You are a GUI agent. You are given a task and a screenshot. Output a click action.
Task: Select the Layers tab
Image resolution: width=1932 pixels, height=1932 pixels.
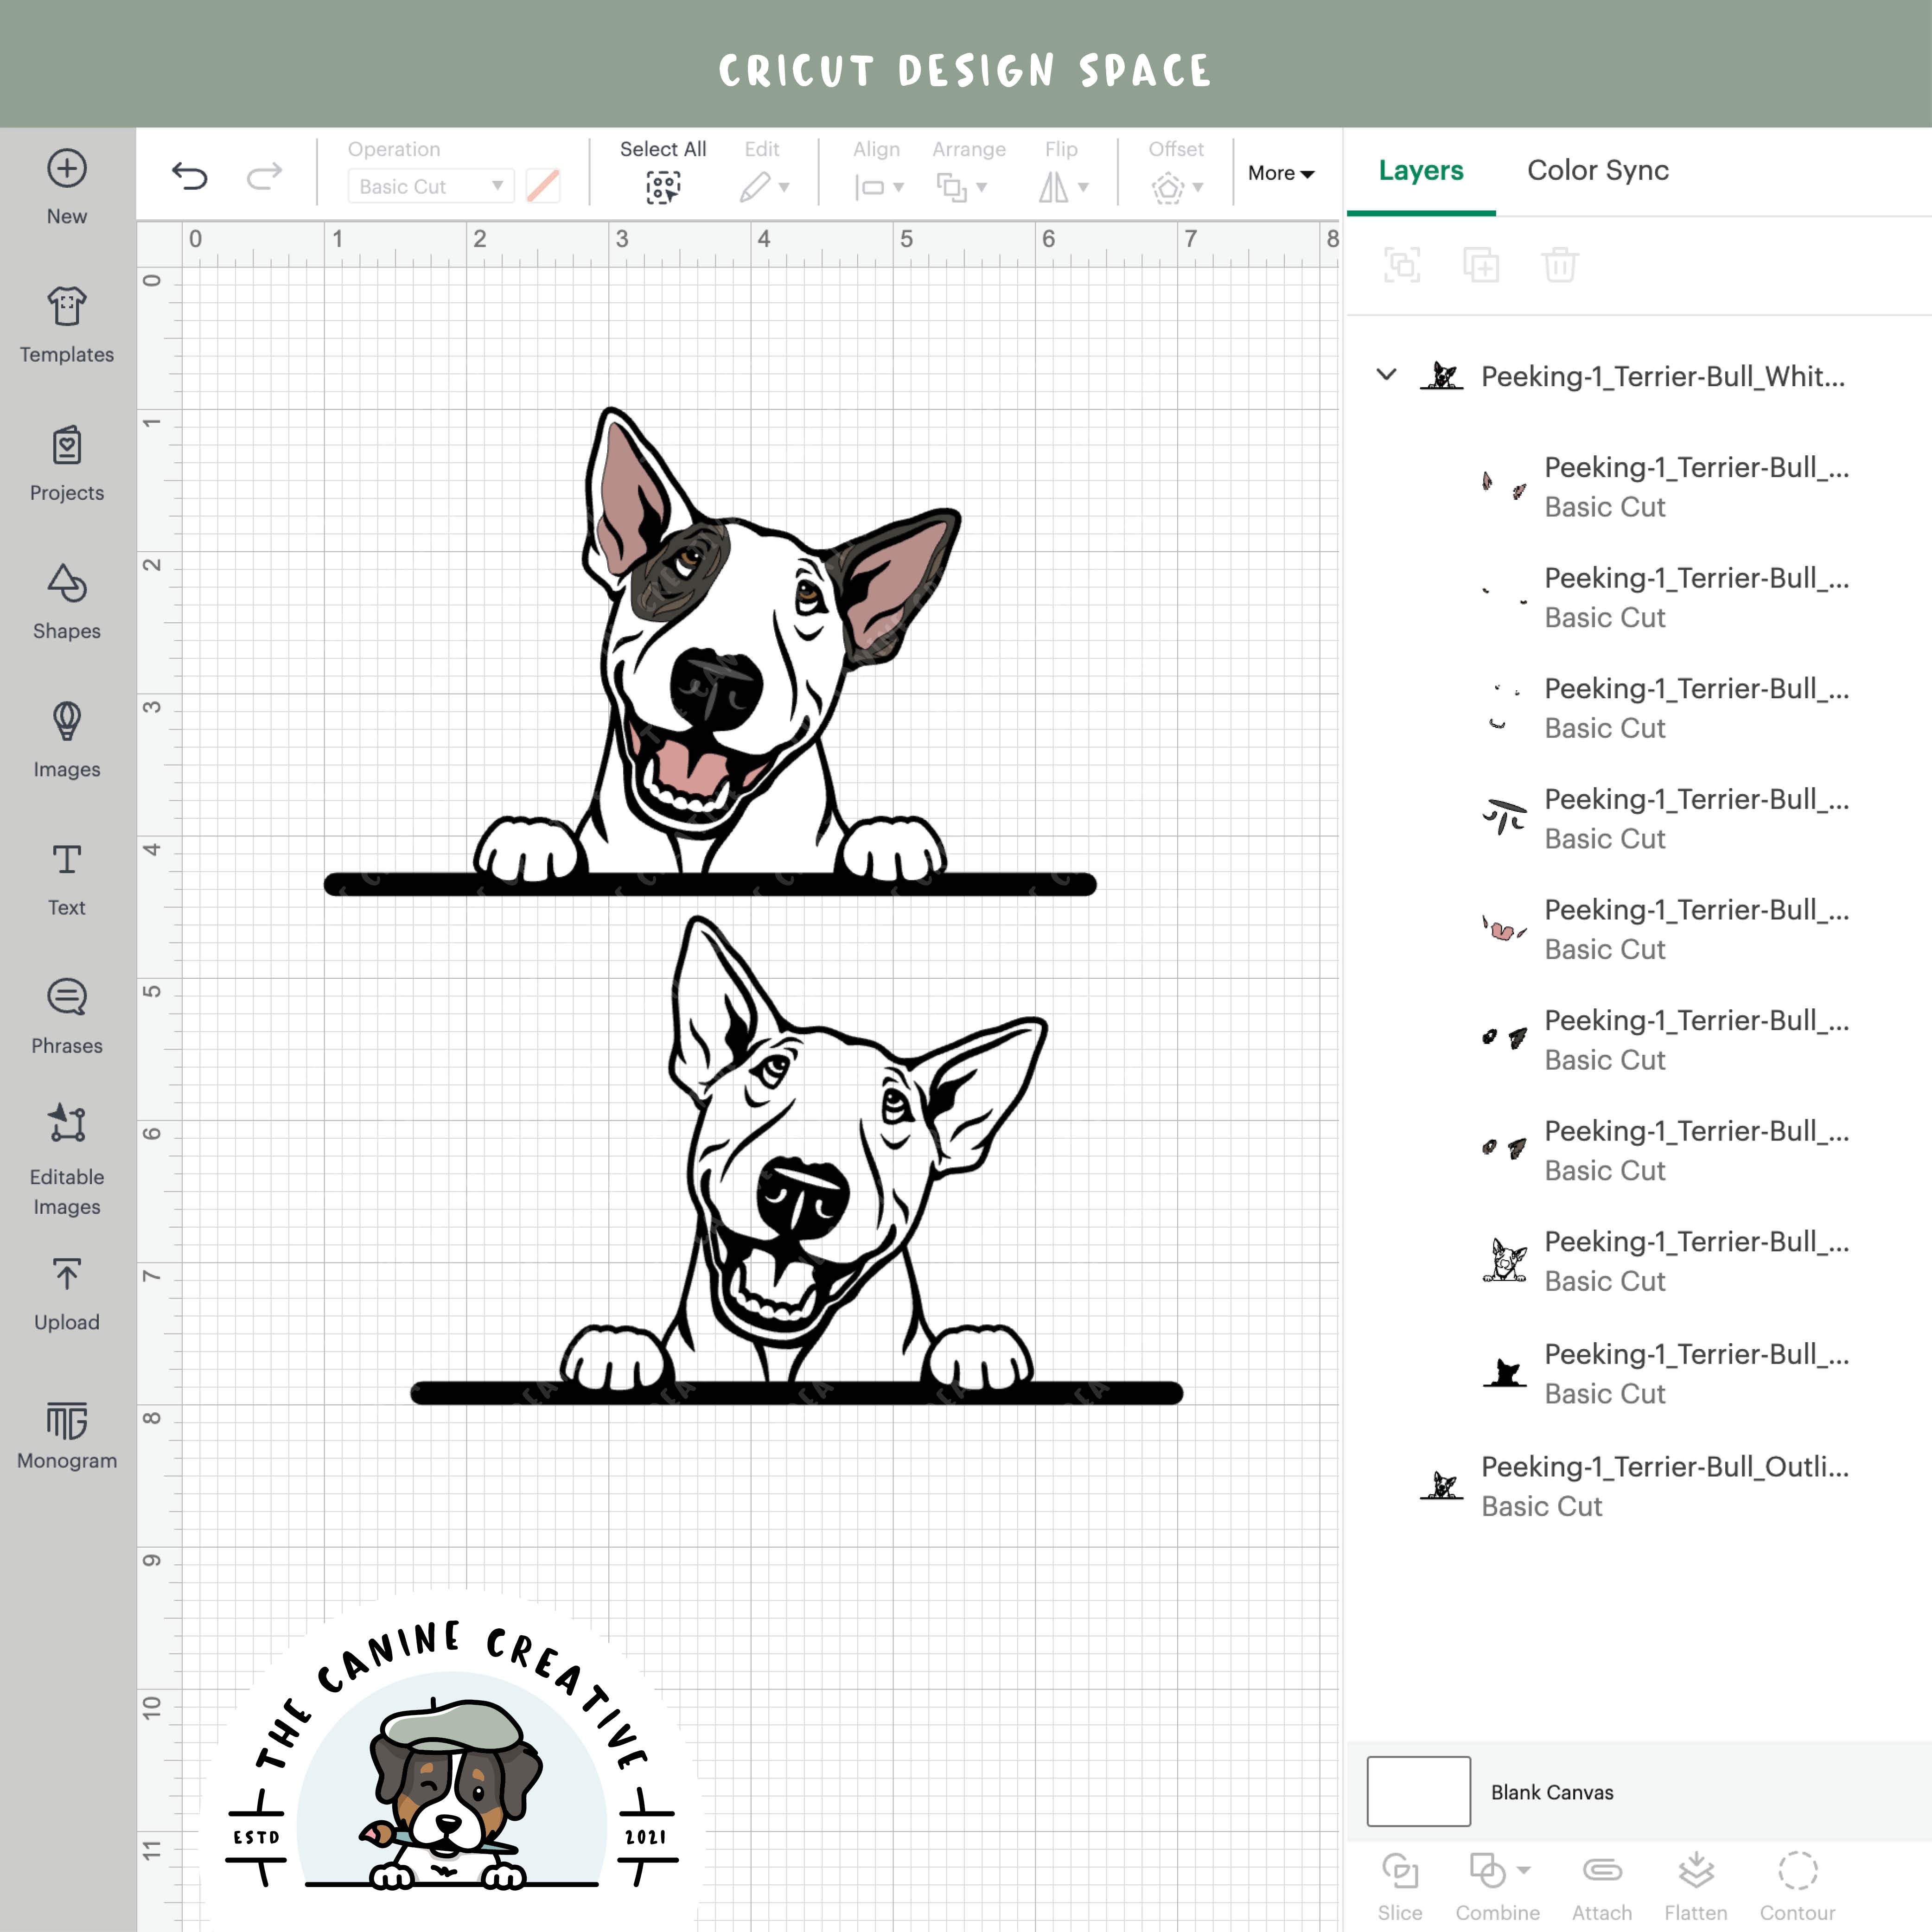coord(1420,170)
